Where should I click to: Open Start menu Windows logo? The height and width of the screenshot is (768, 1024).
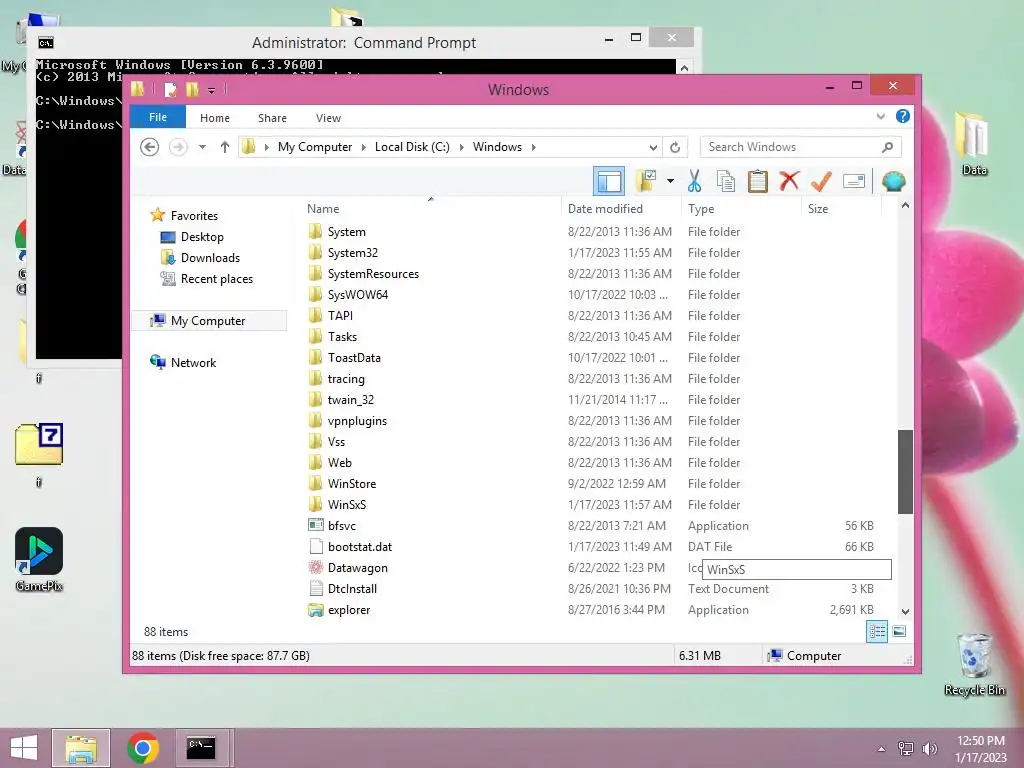[x=24, y=748]
